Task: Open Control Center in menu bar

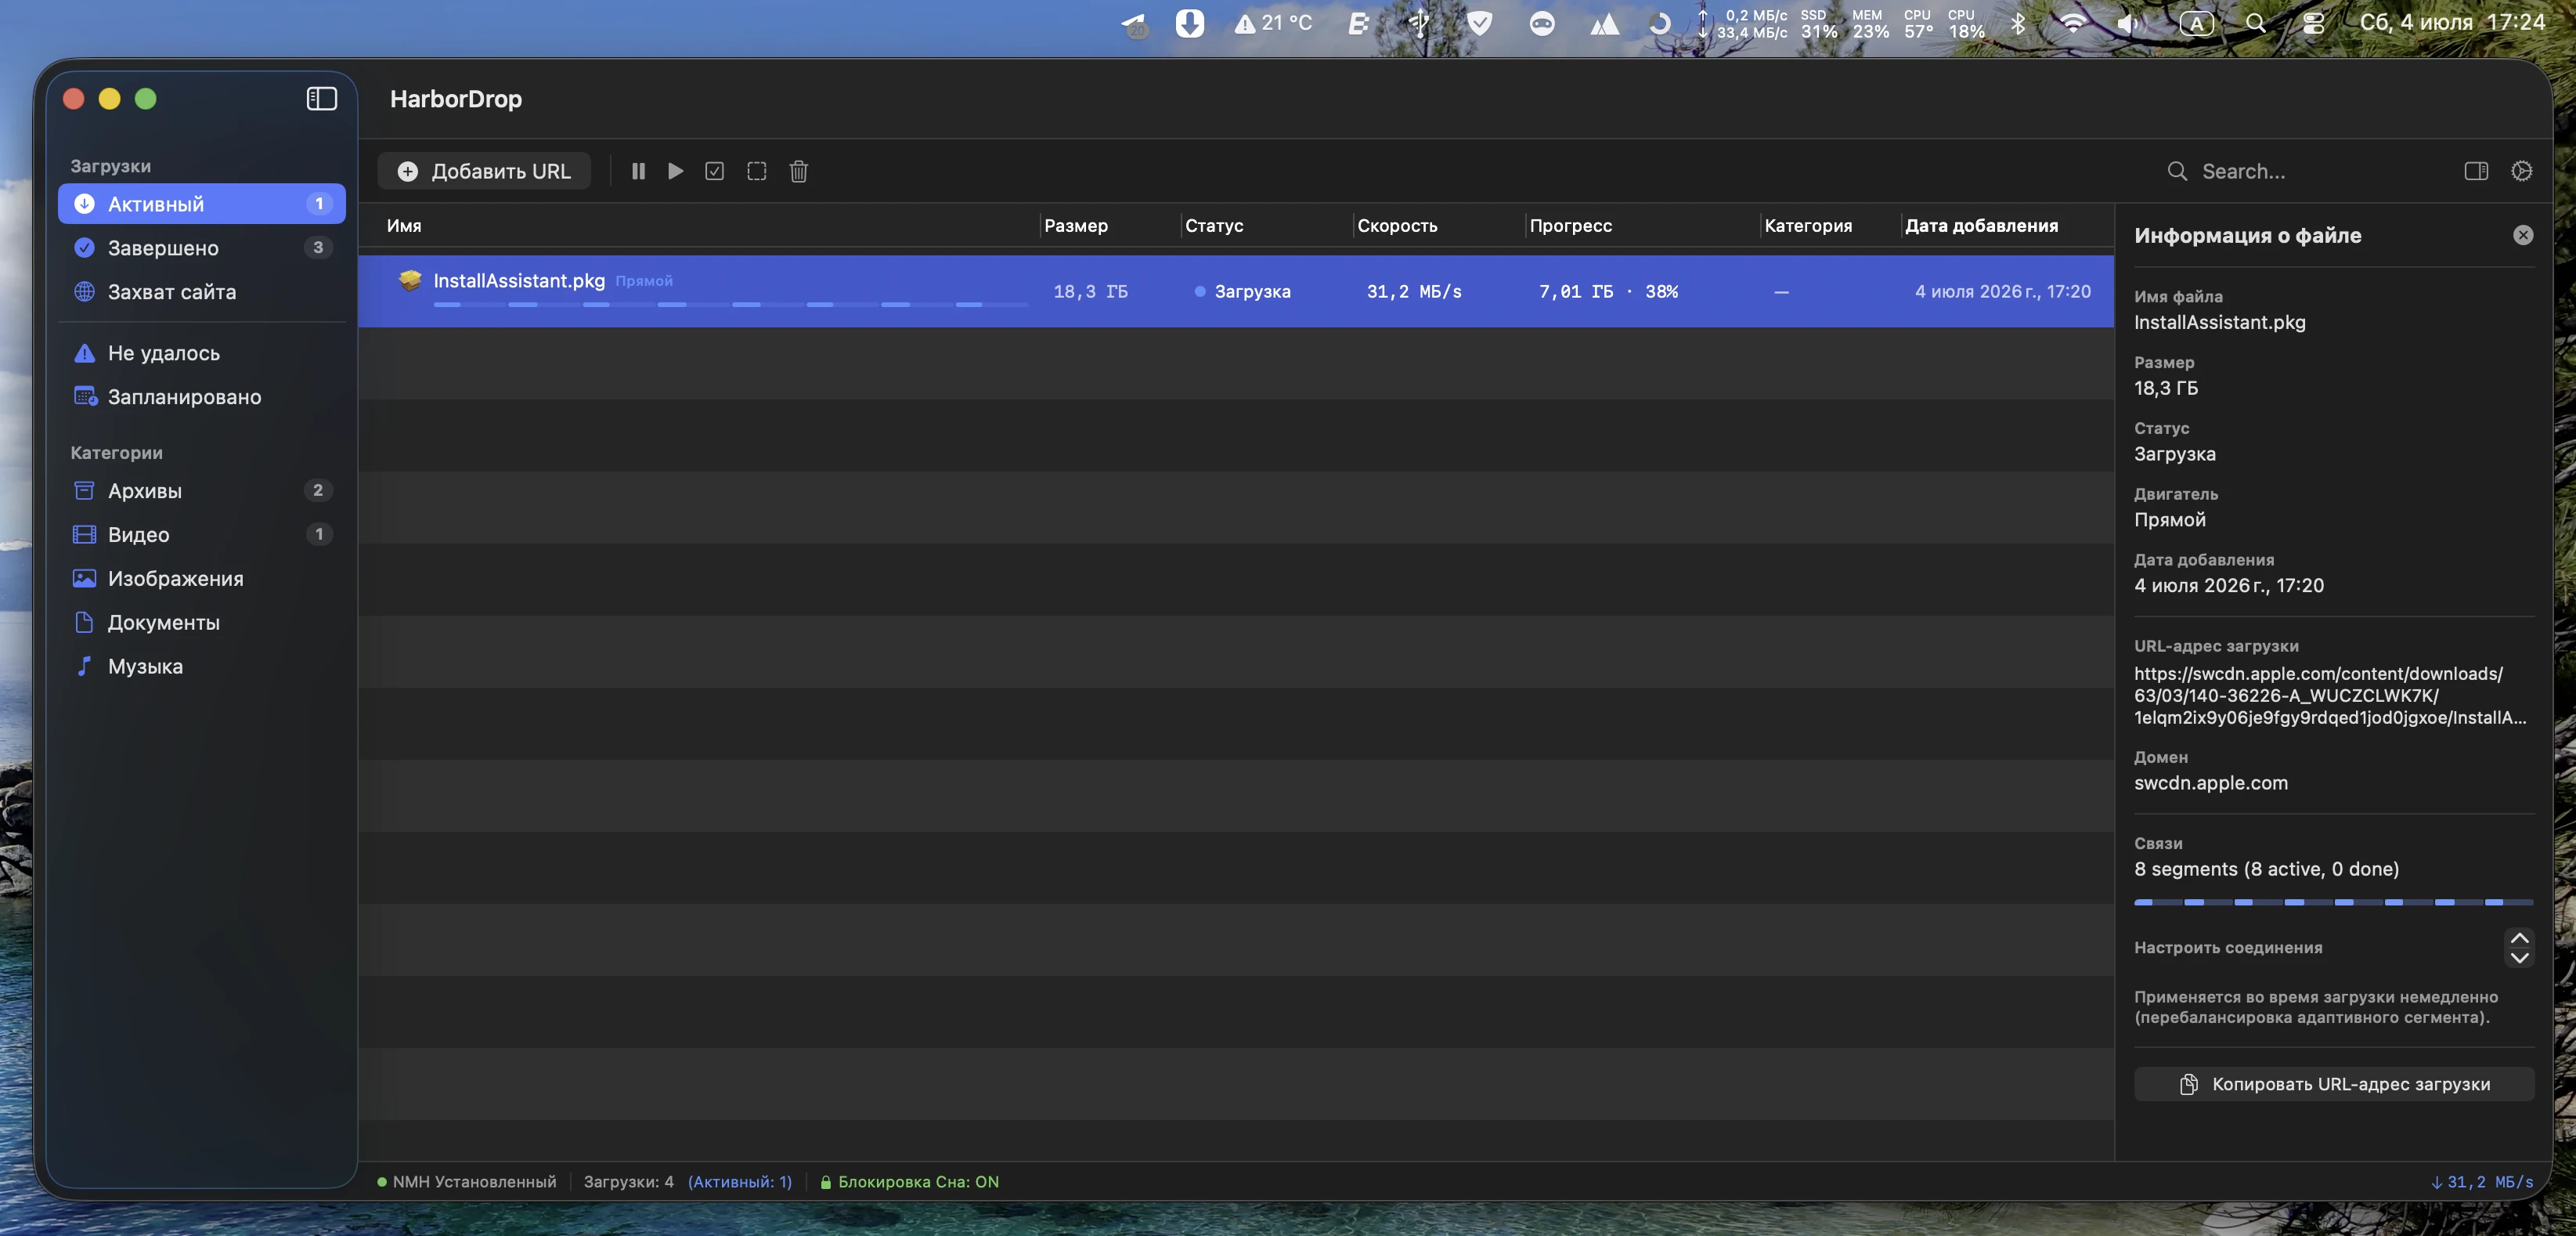Action: click(2313, 23)
